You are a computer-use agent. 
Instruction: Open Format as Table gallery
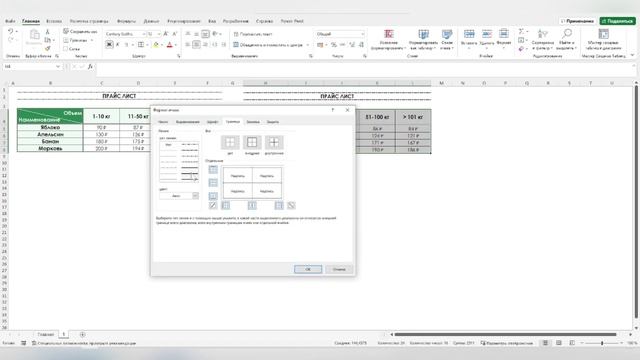pos(423,40)
